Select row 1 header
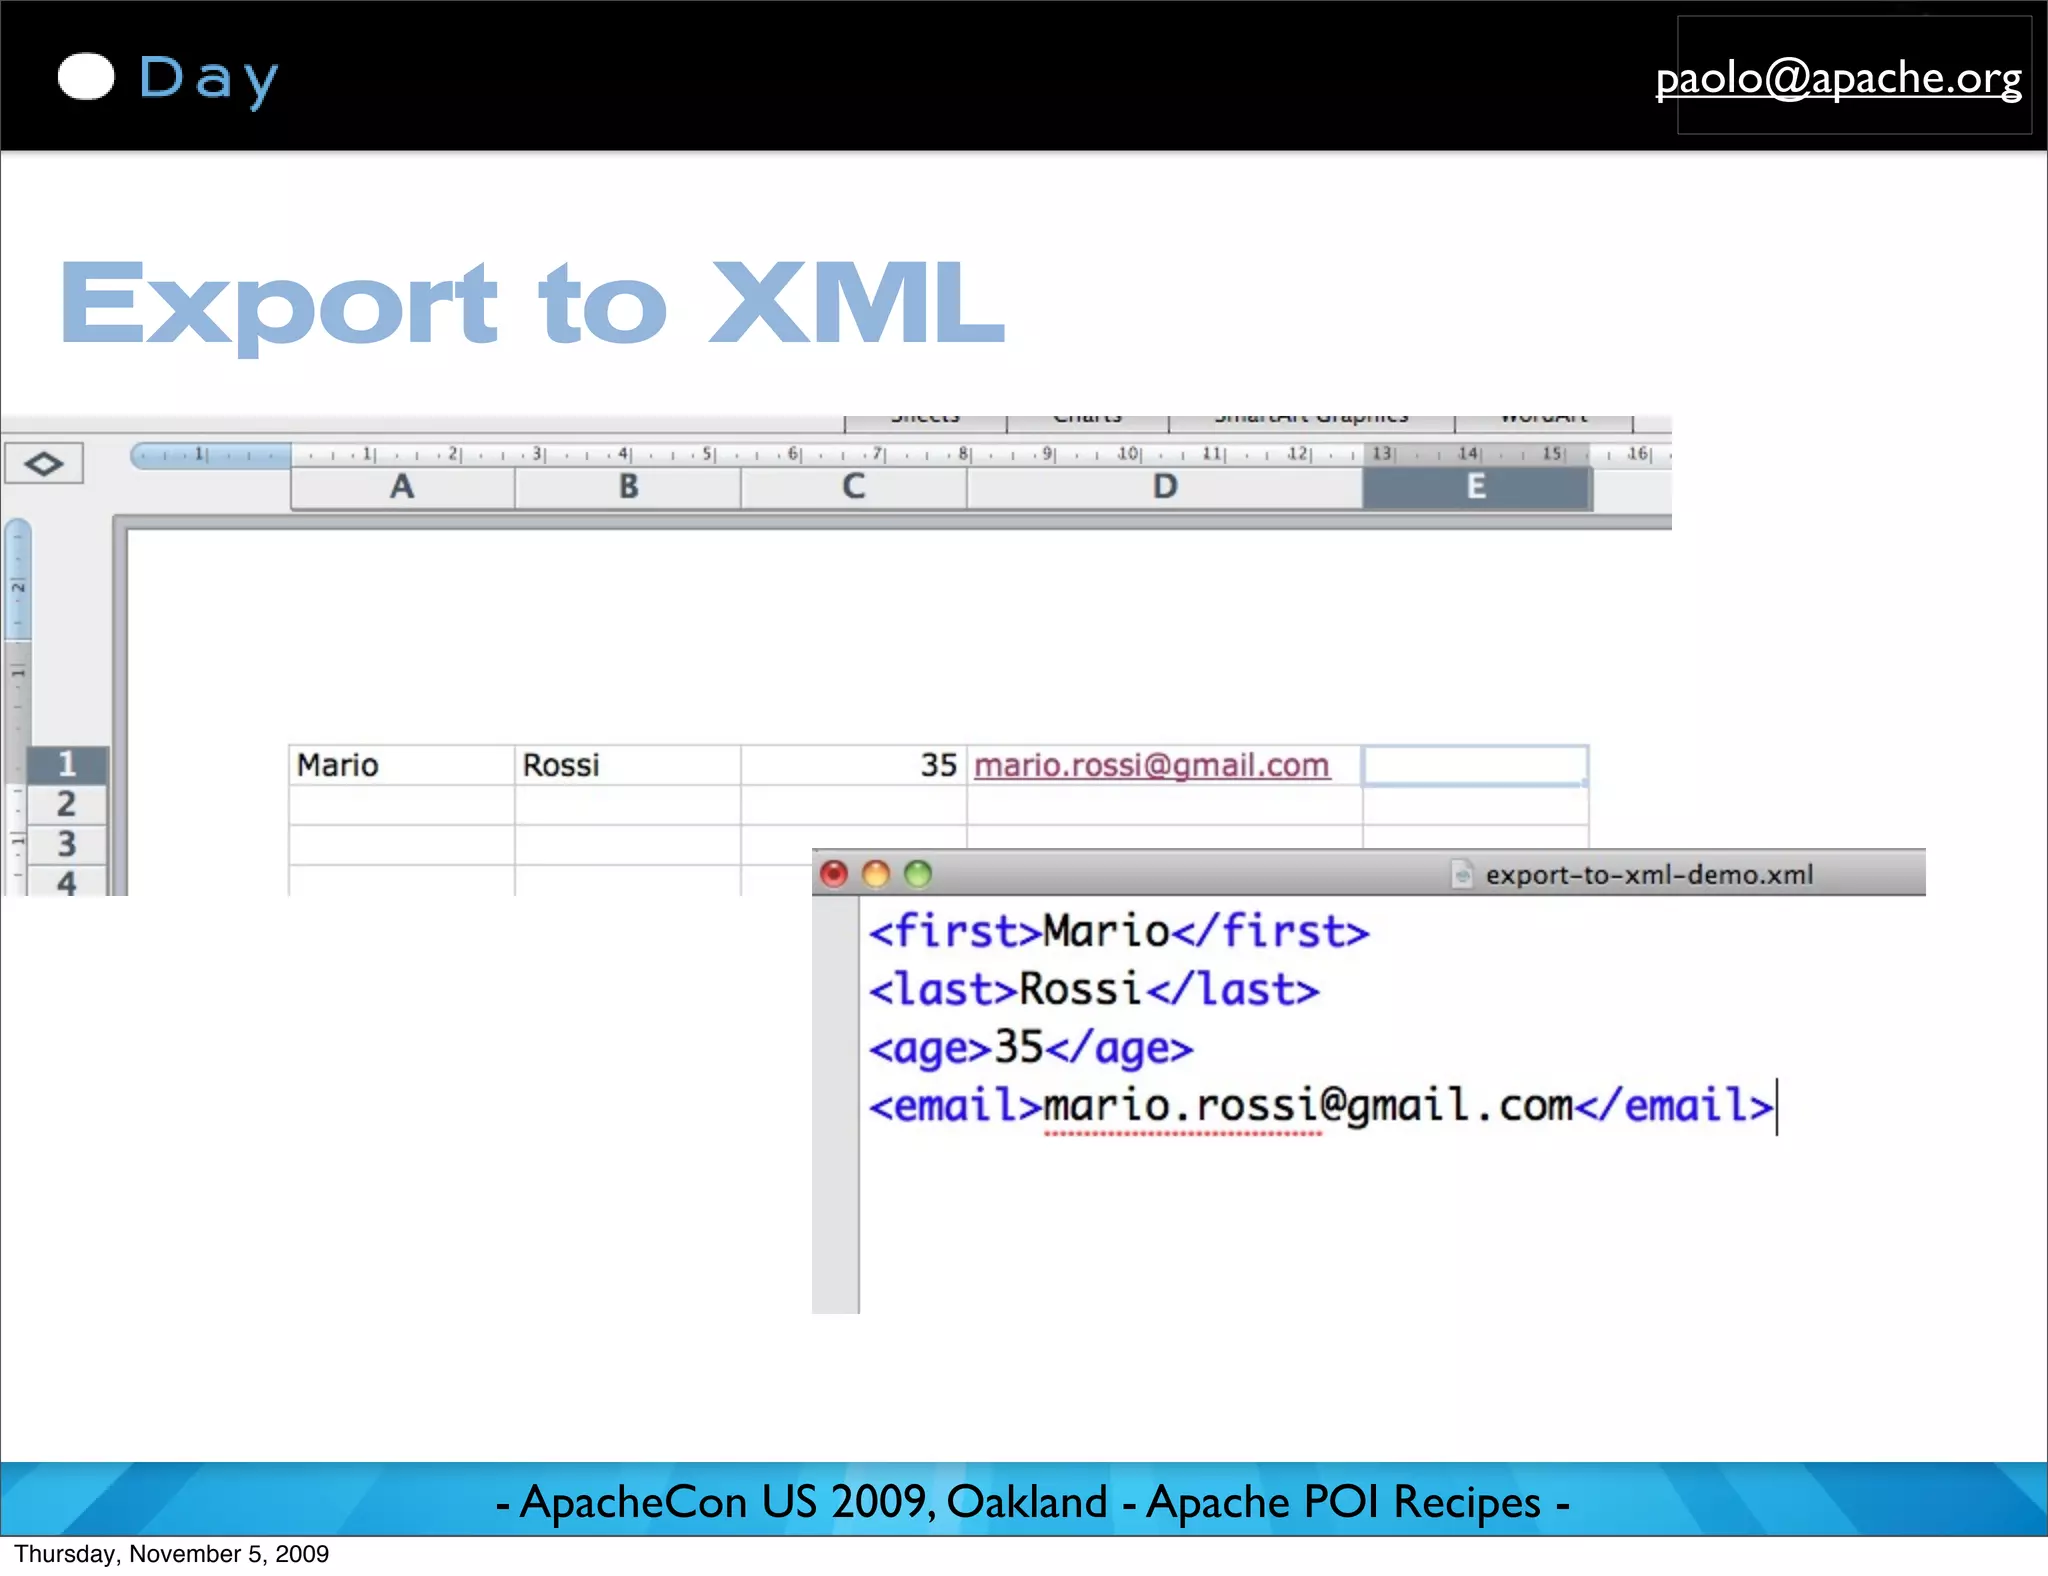The width and height of the screenshot is (2048, 1576). coord(67,764)
